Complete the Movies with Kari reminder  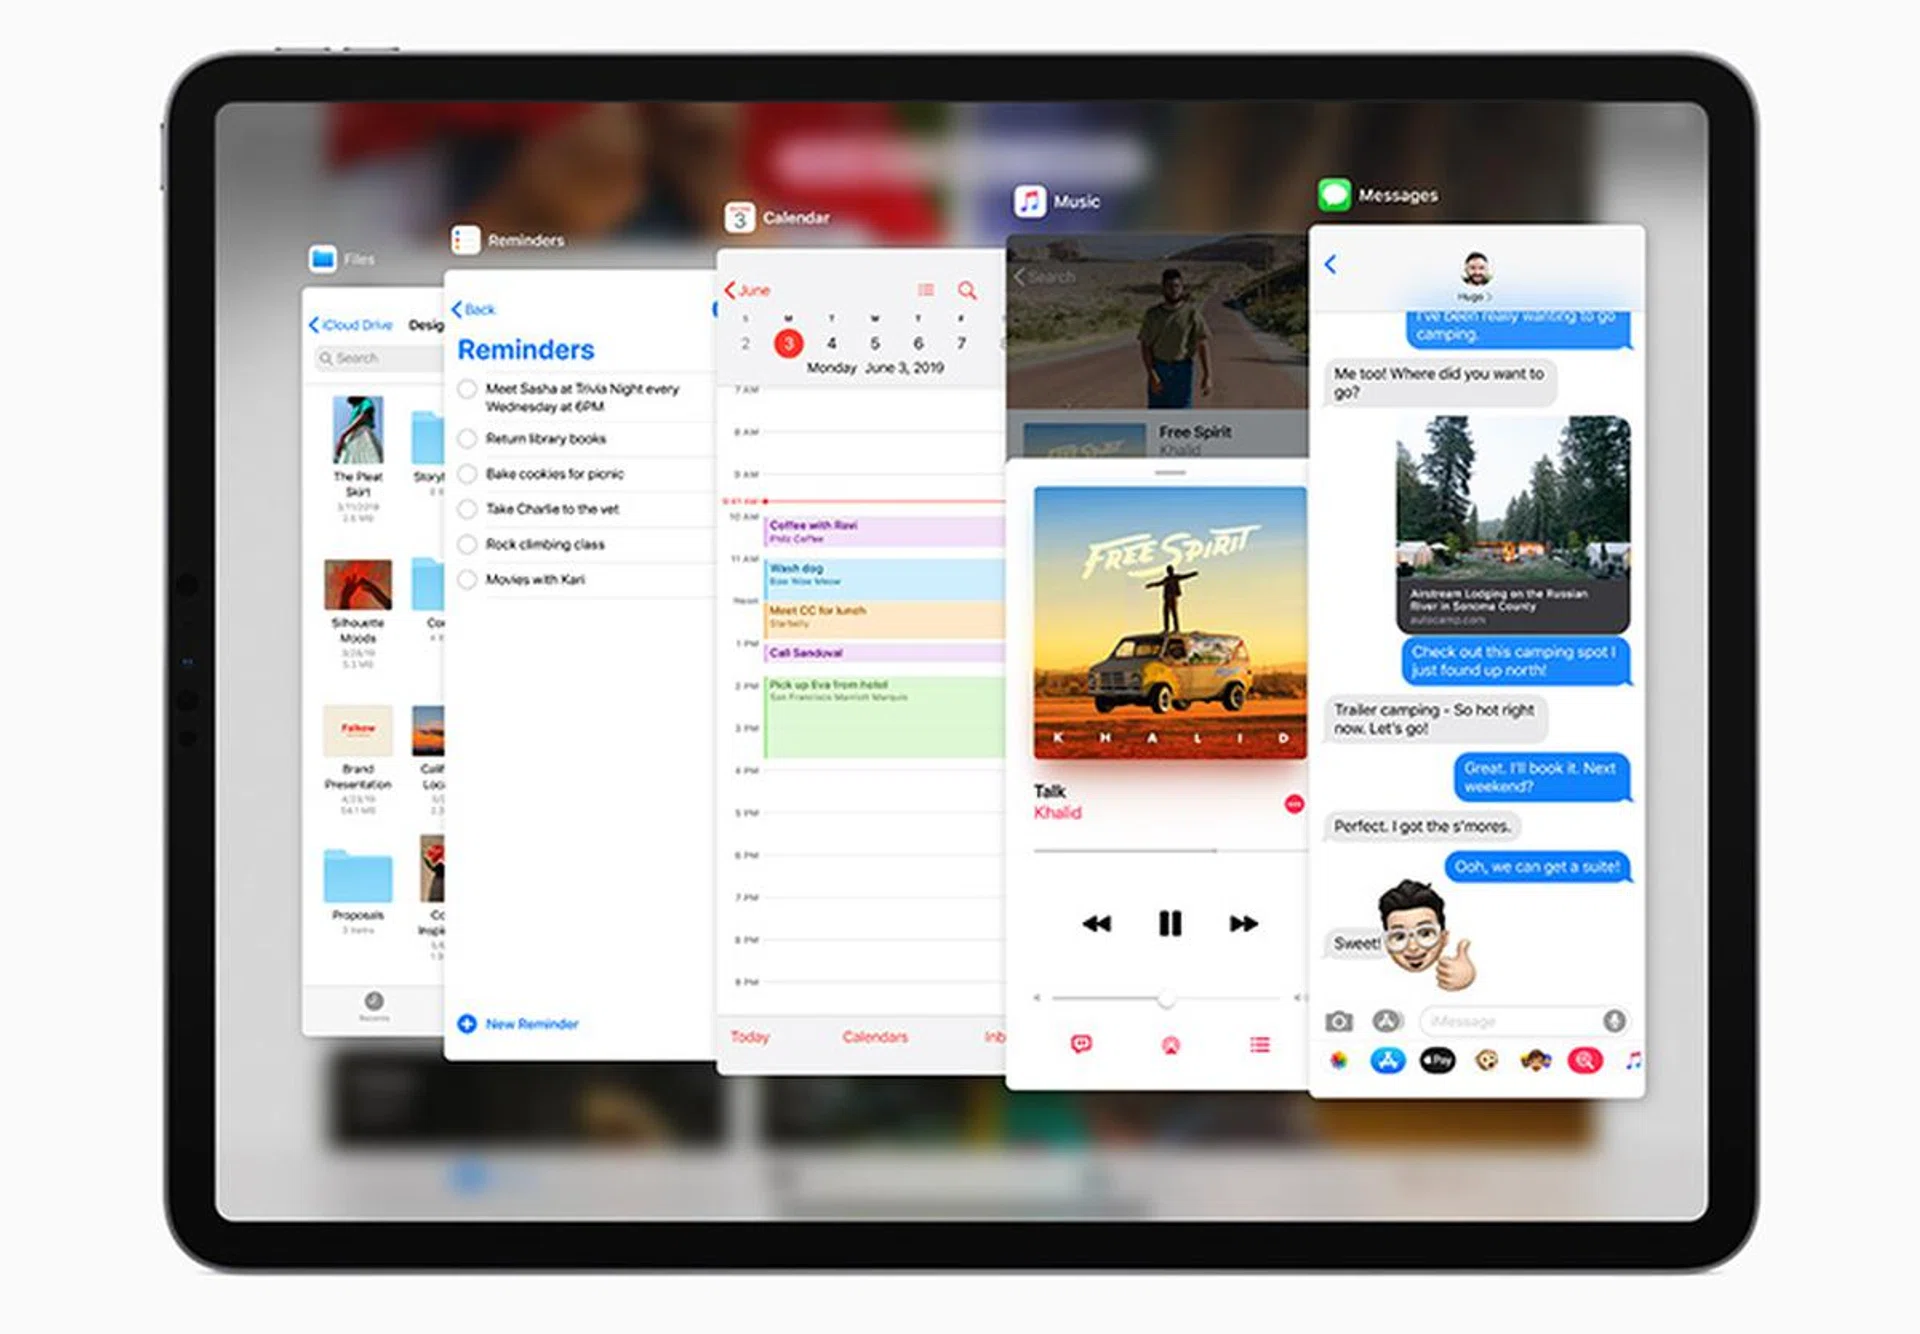466,579
